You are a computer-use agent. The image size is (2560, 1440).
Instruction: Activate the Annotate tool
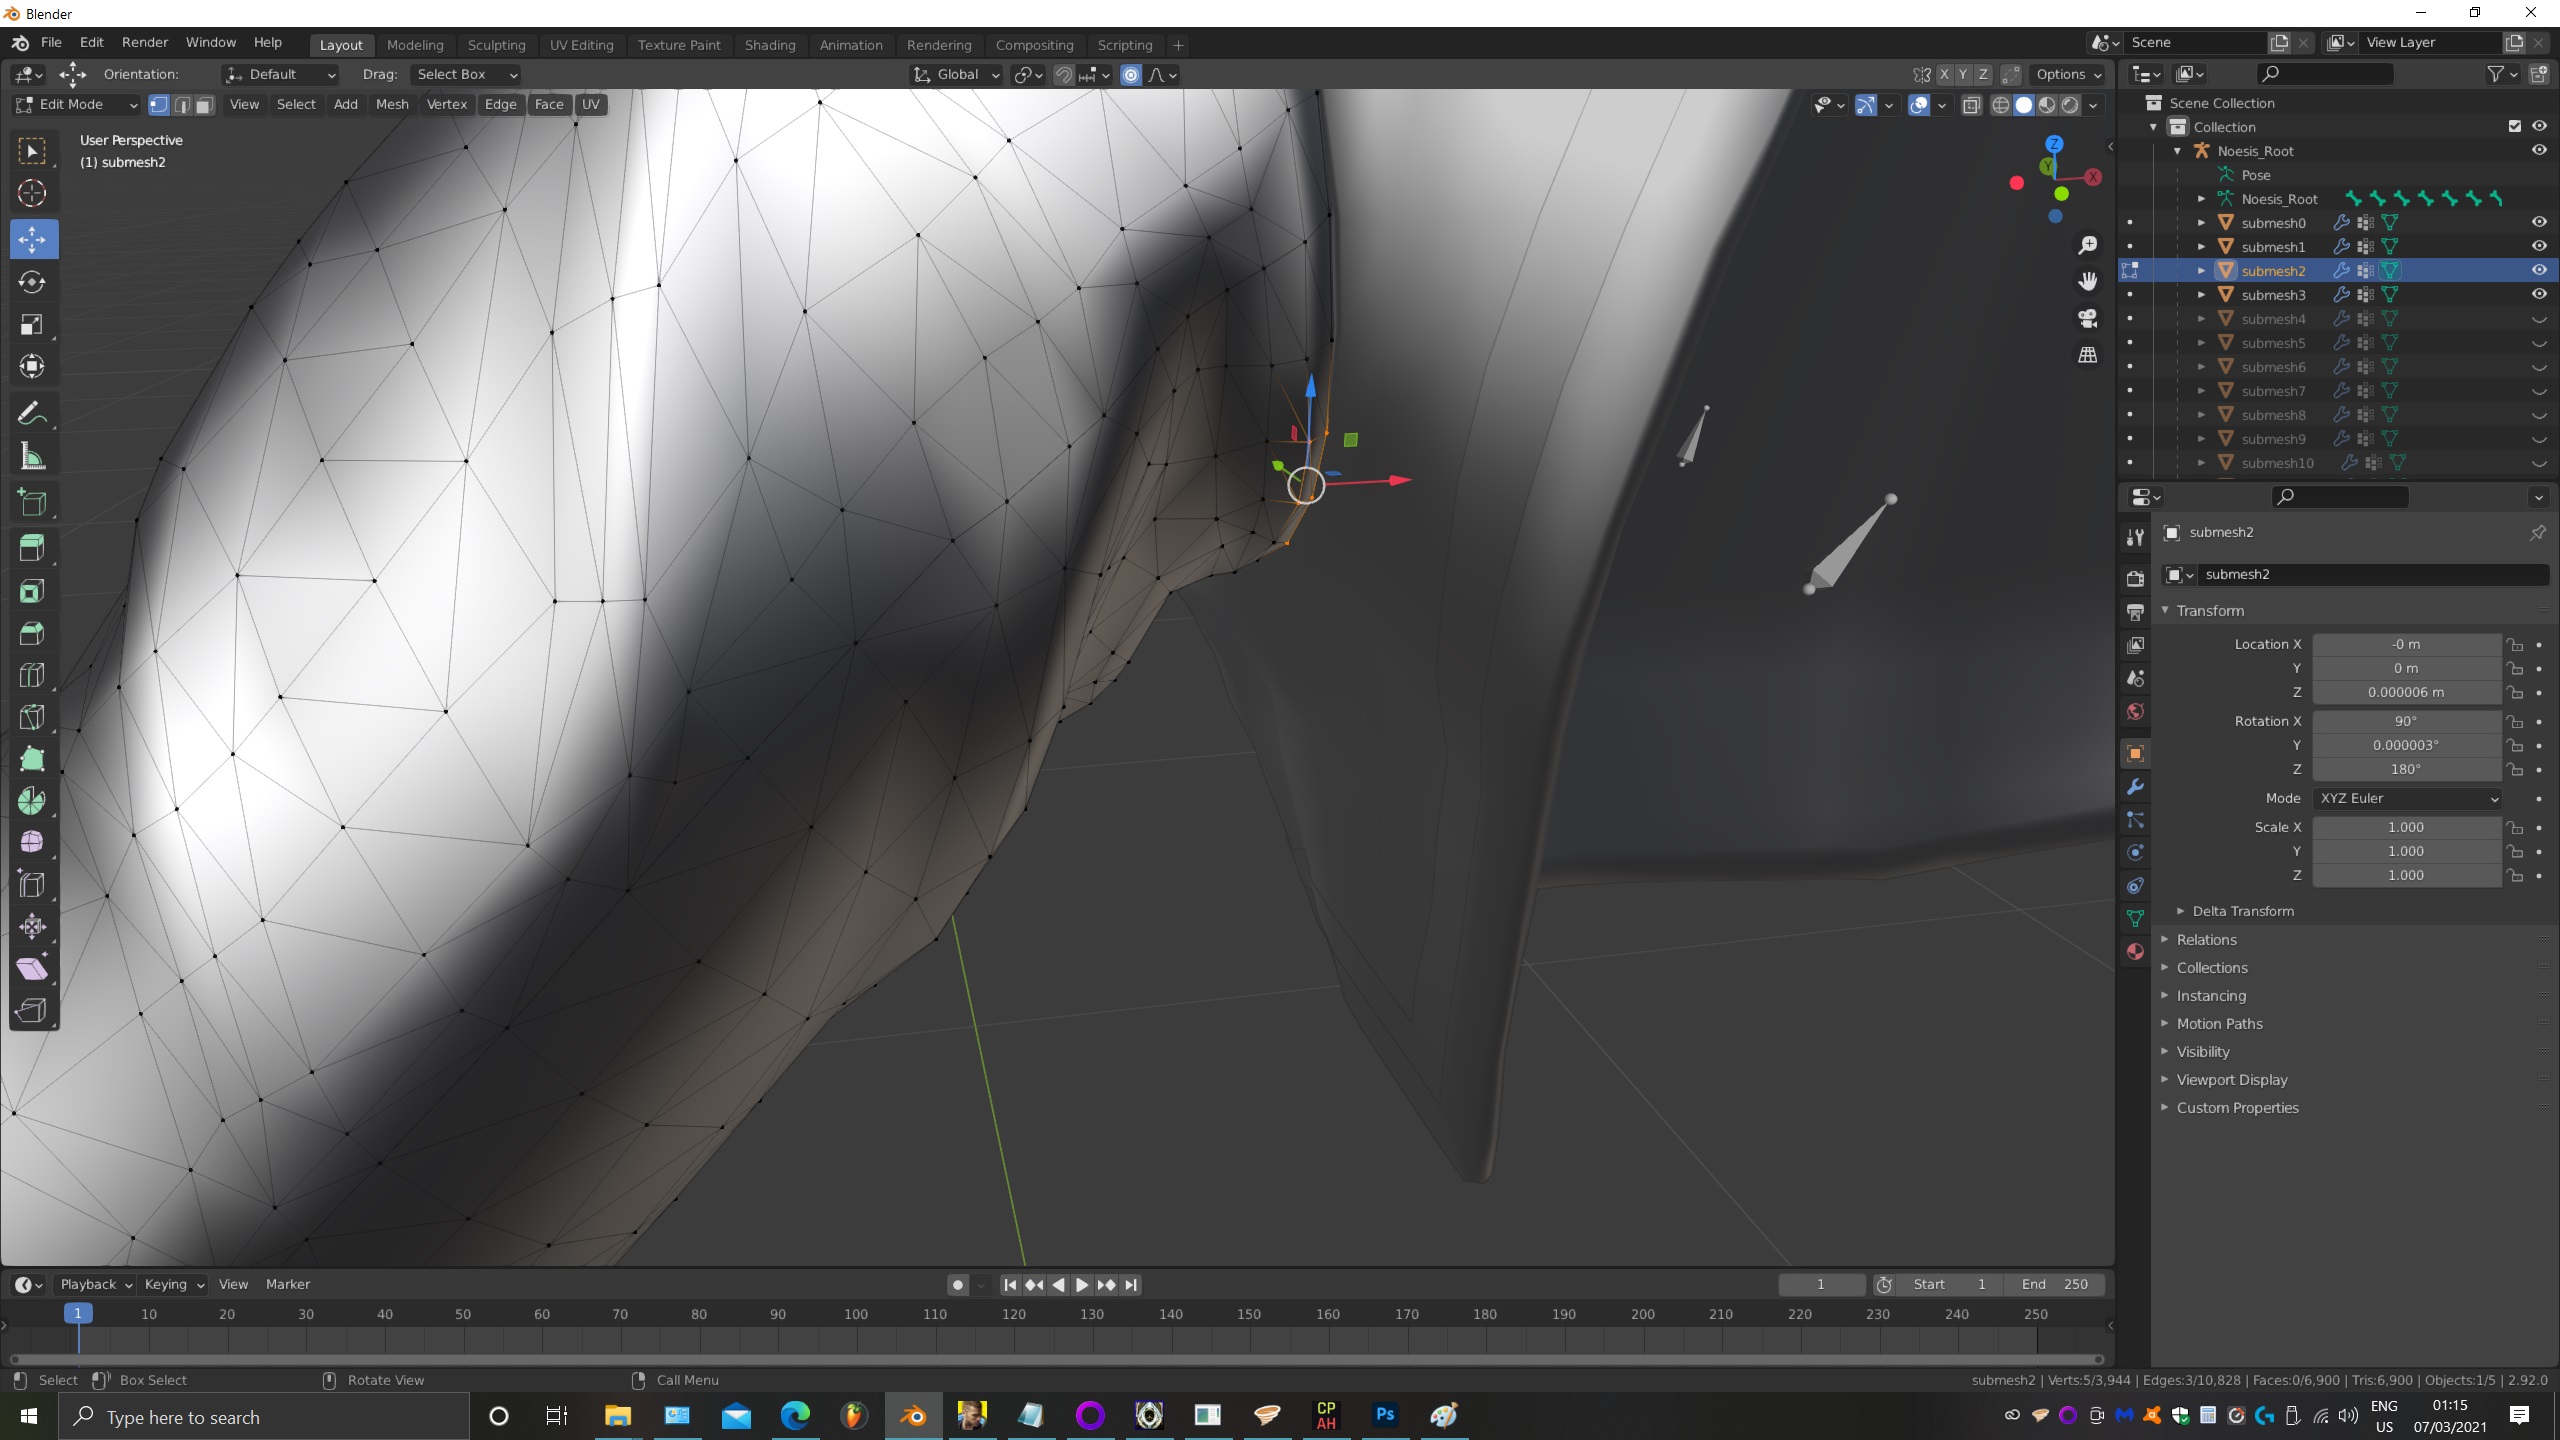pyautogui.click(x=32, y=414)
